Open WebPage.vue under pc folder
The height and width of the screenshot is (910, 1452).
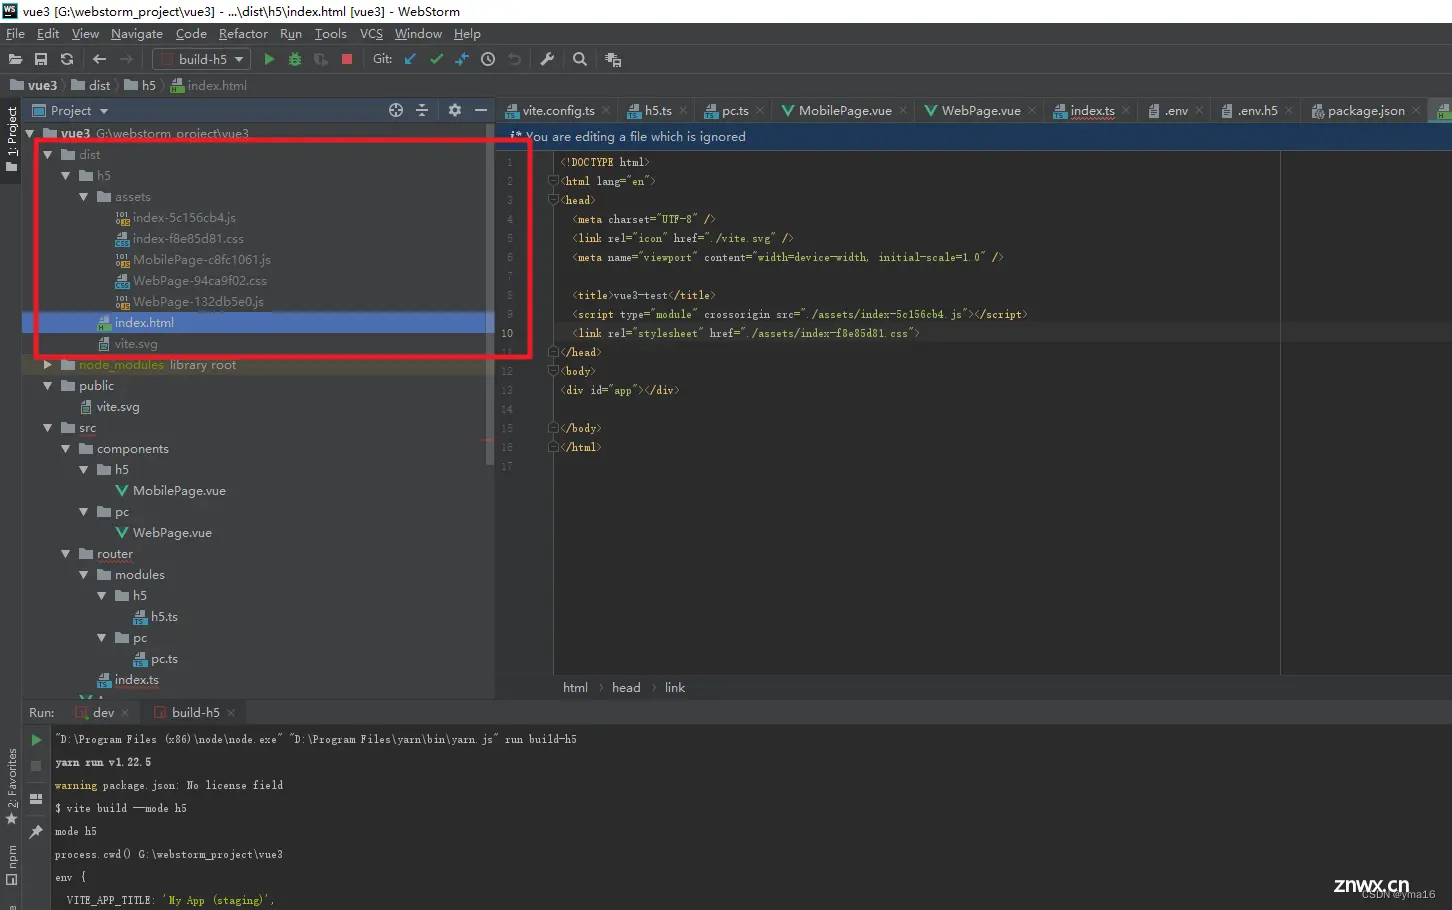[172, 533]
